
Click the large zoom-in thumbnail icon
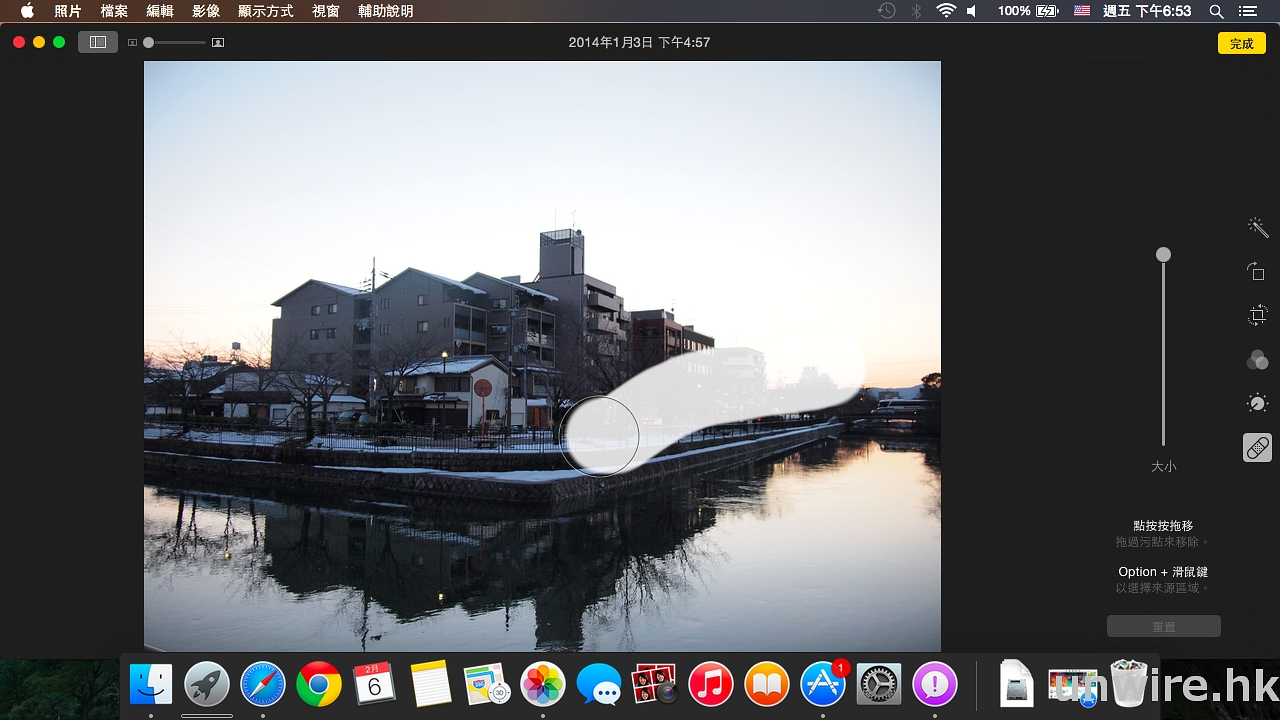pos(218,43)
